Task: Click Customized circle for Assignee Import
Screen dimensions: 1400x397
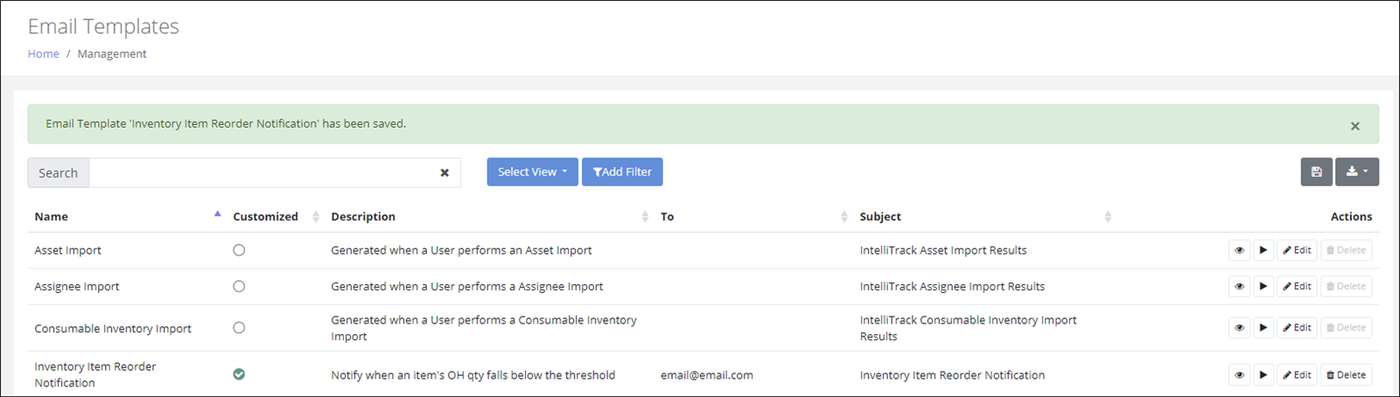Action: (x=239, y=286)
